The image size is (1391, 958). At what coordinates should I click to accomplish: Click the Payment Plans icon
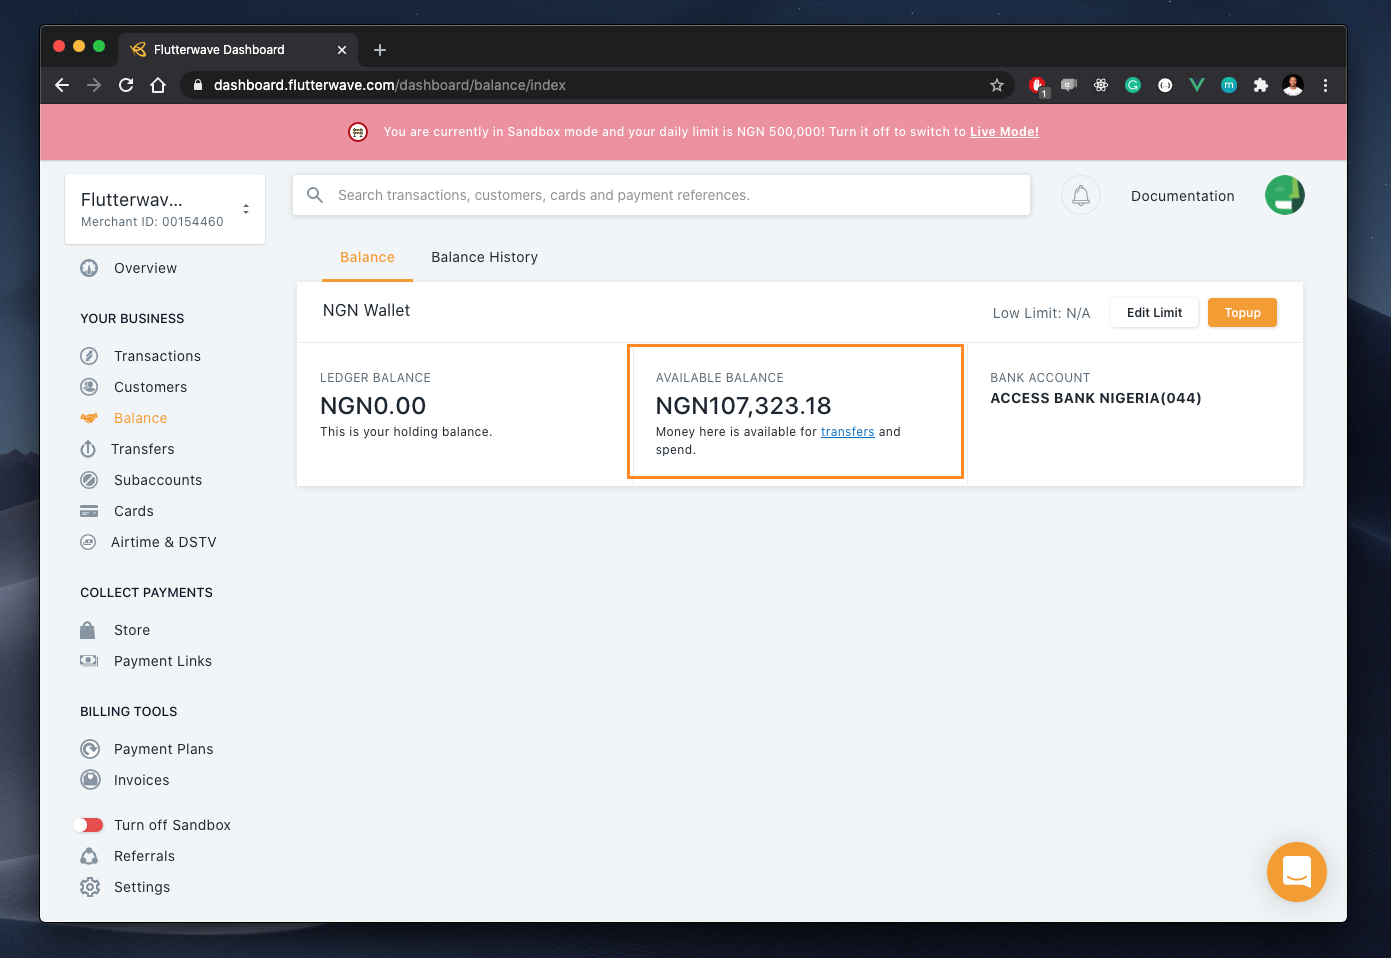click(90, 749)
